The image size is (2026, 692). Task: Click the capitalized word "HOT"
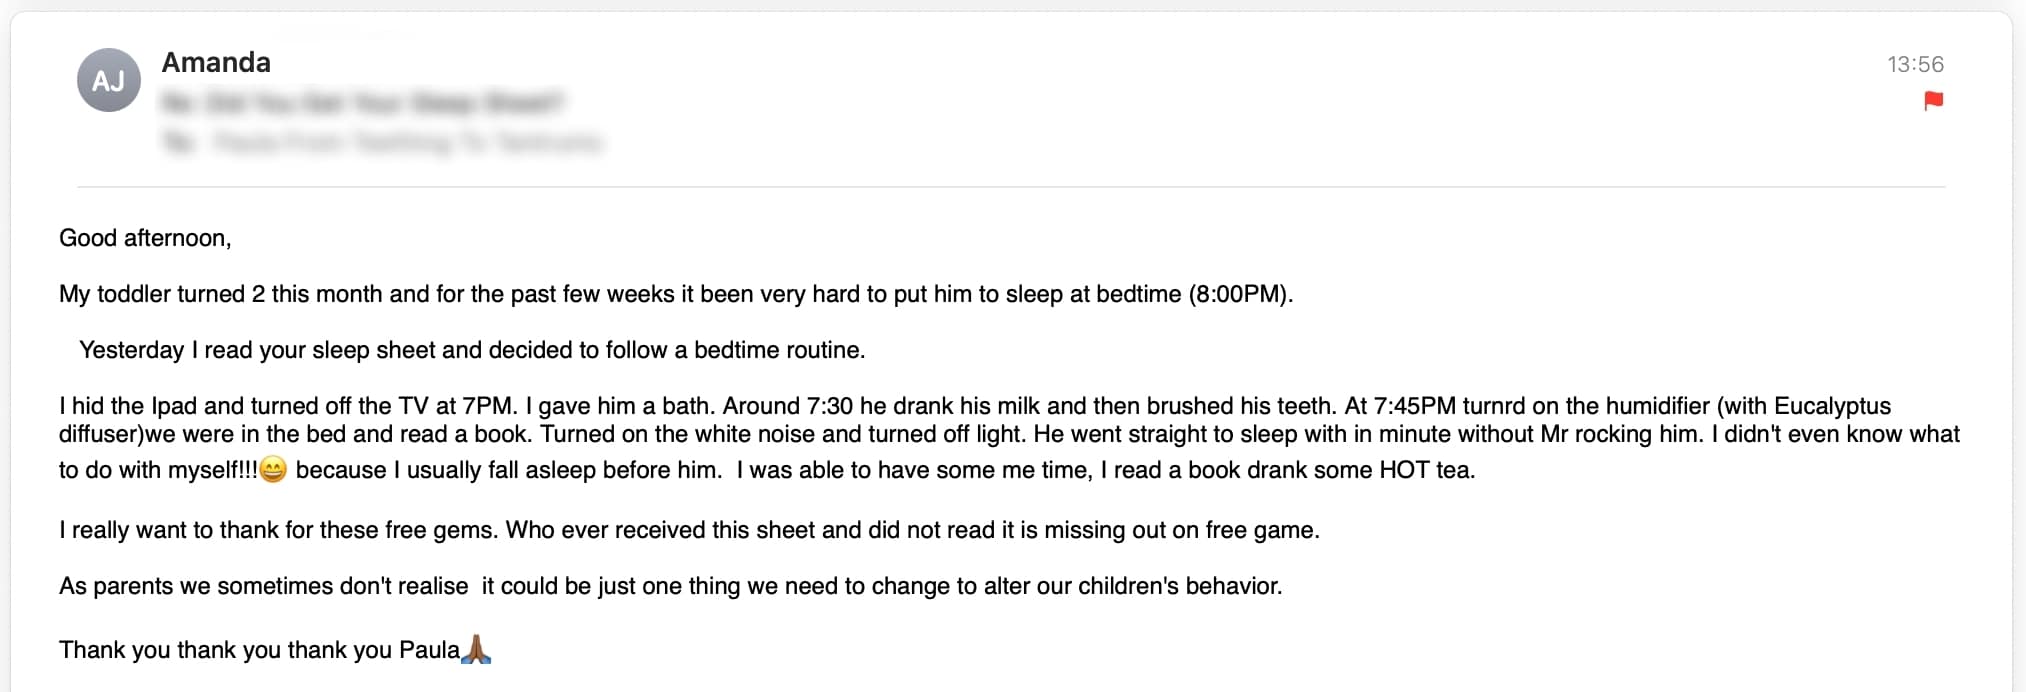click(x=1404, y=470)
